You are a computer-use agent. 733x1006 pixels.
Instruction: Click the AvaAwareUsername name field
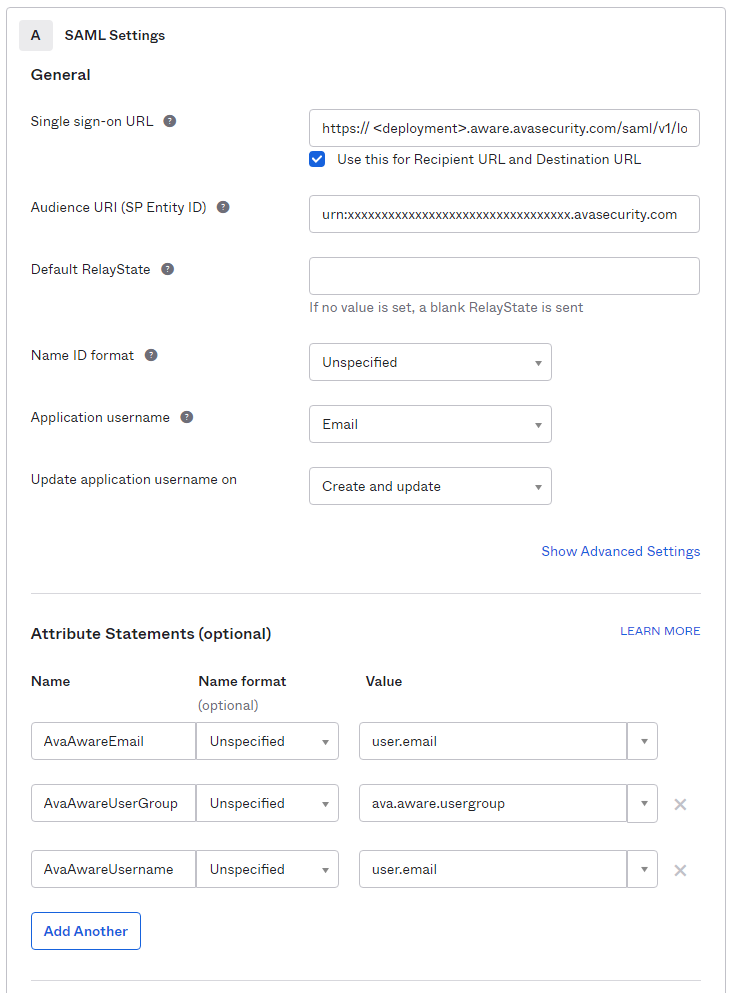[114, 869]
